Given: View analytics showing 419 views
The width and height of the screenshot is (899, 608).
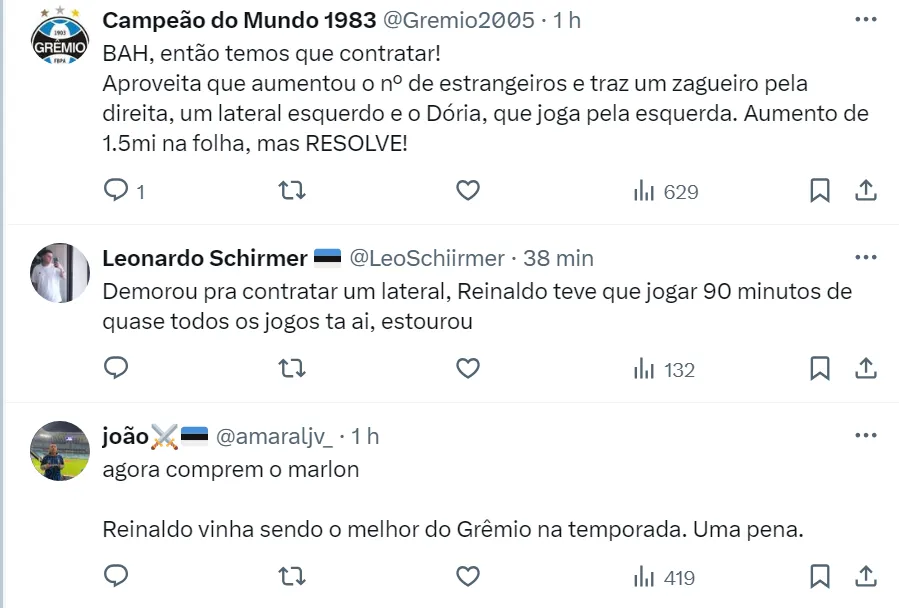Looking at the screenshot, I should tap(665, 578).
